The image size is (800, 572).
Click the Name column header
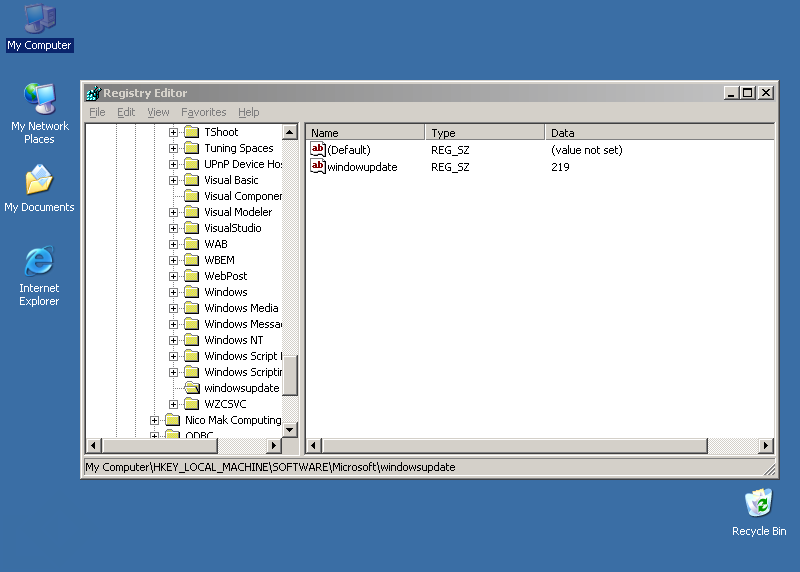(365, 133)
